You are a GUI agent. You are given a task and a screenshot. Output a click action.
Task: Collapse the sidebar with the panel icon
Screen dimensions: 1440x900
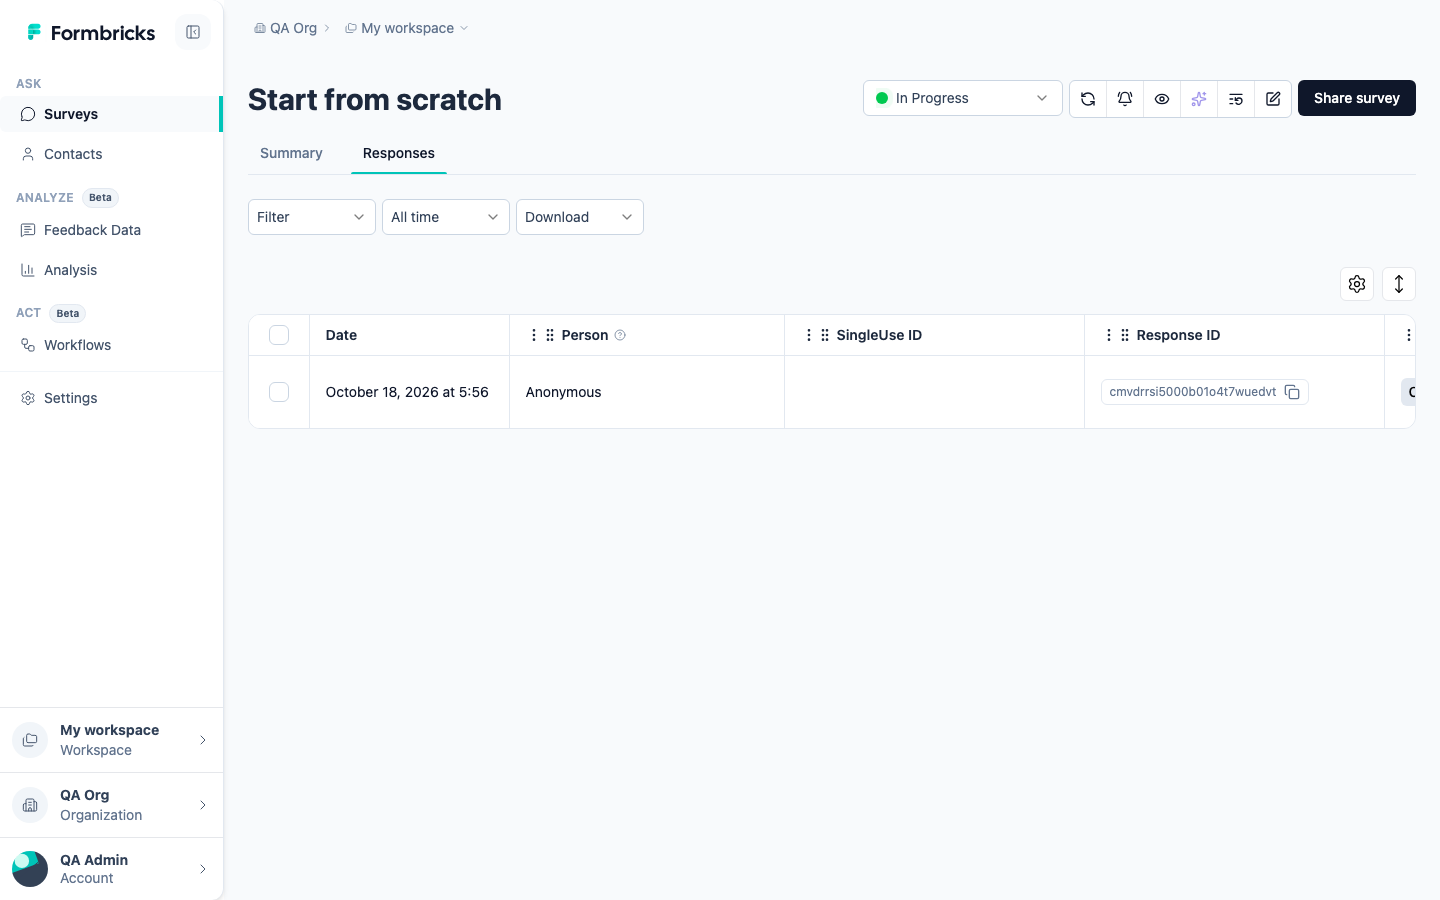coord(193,32)
